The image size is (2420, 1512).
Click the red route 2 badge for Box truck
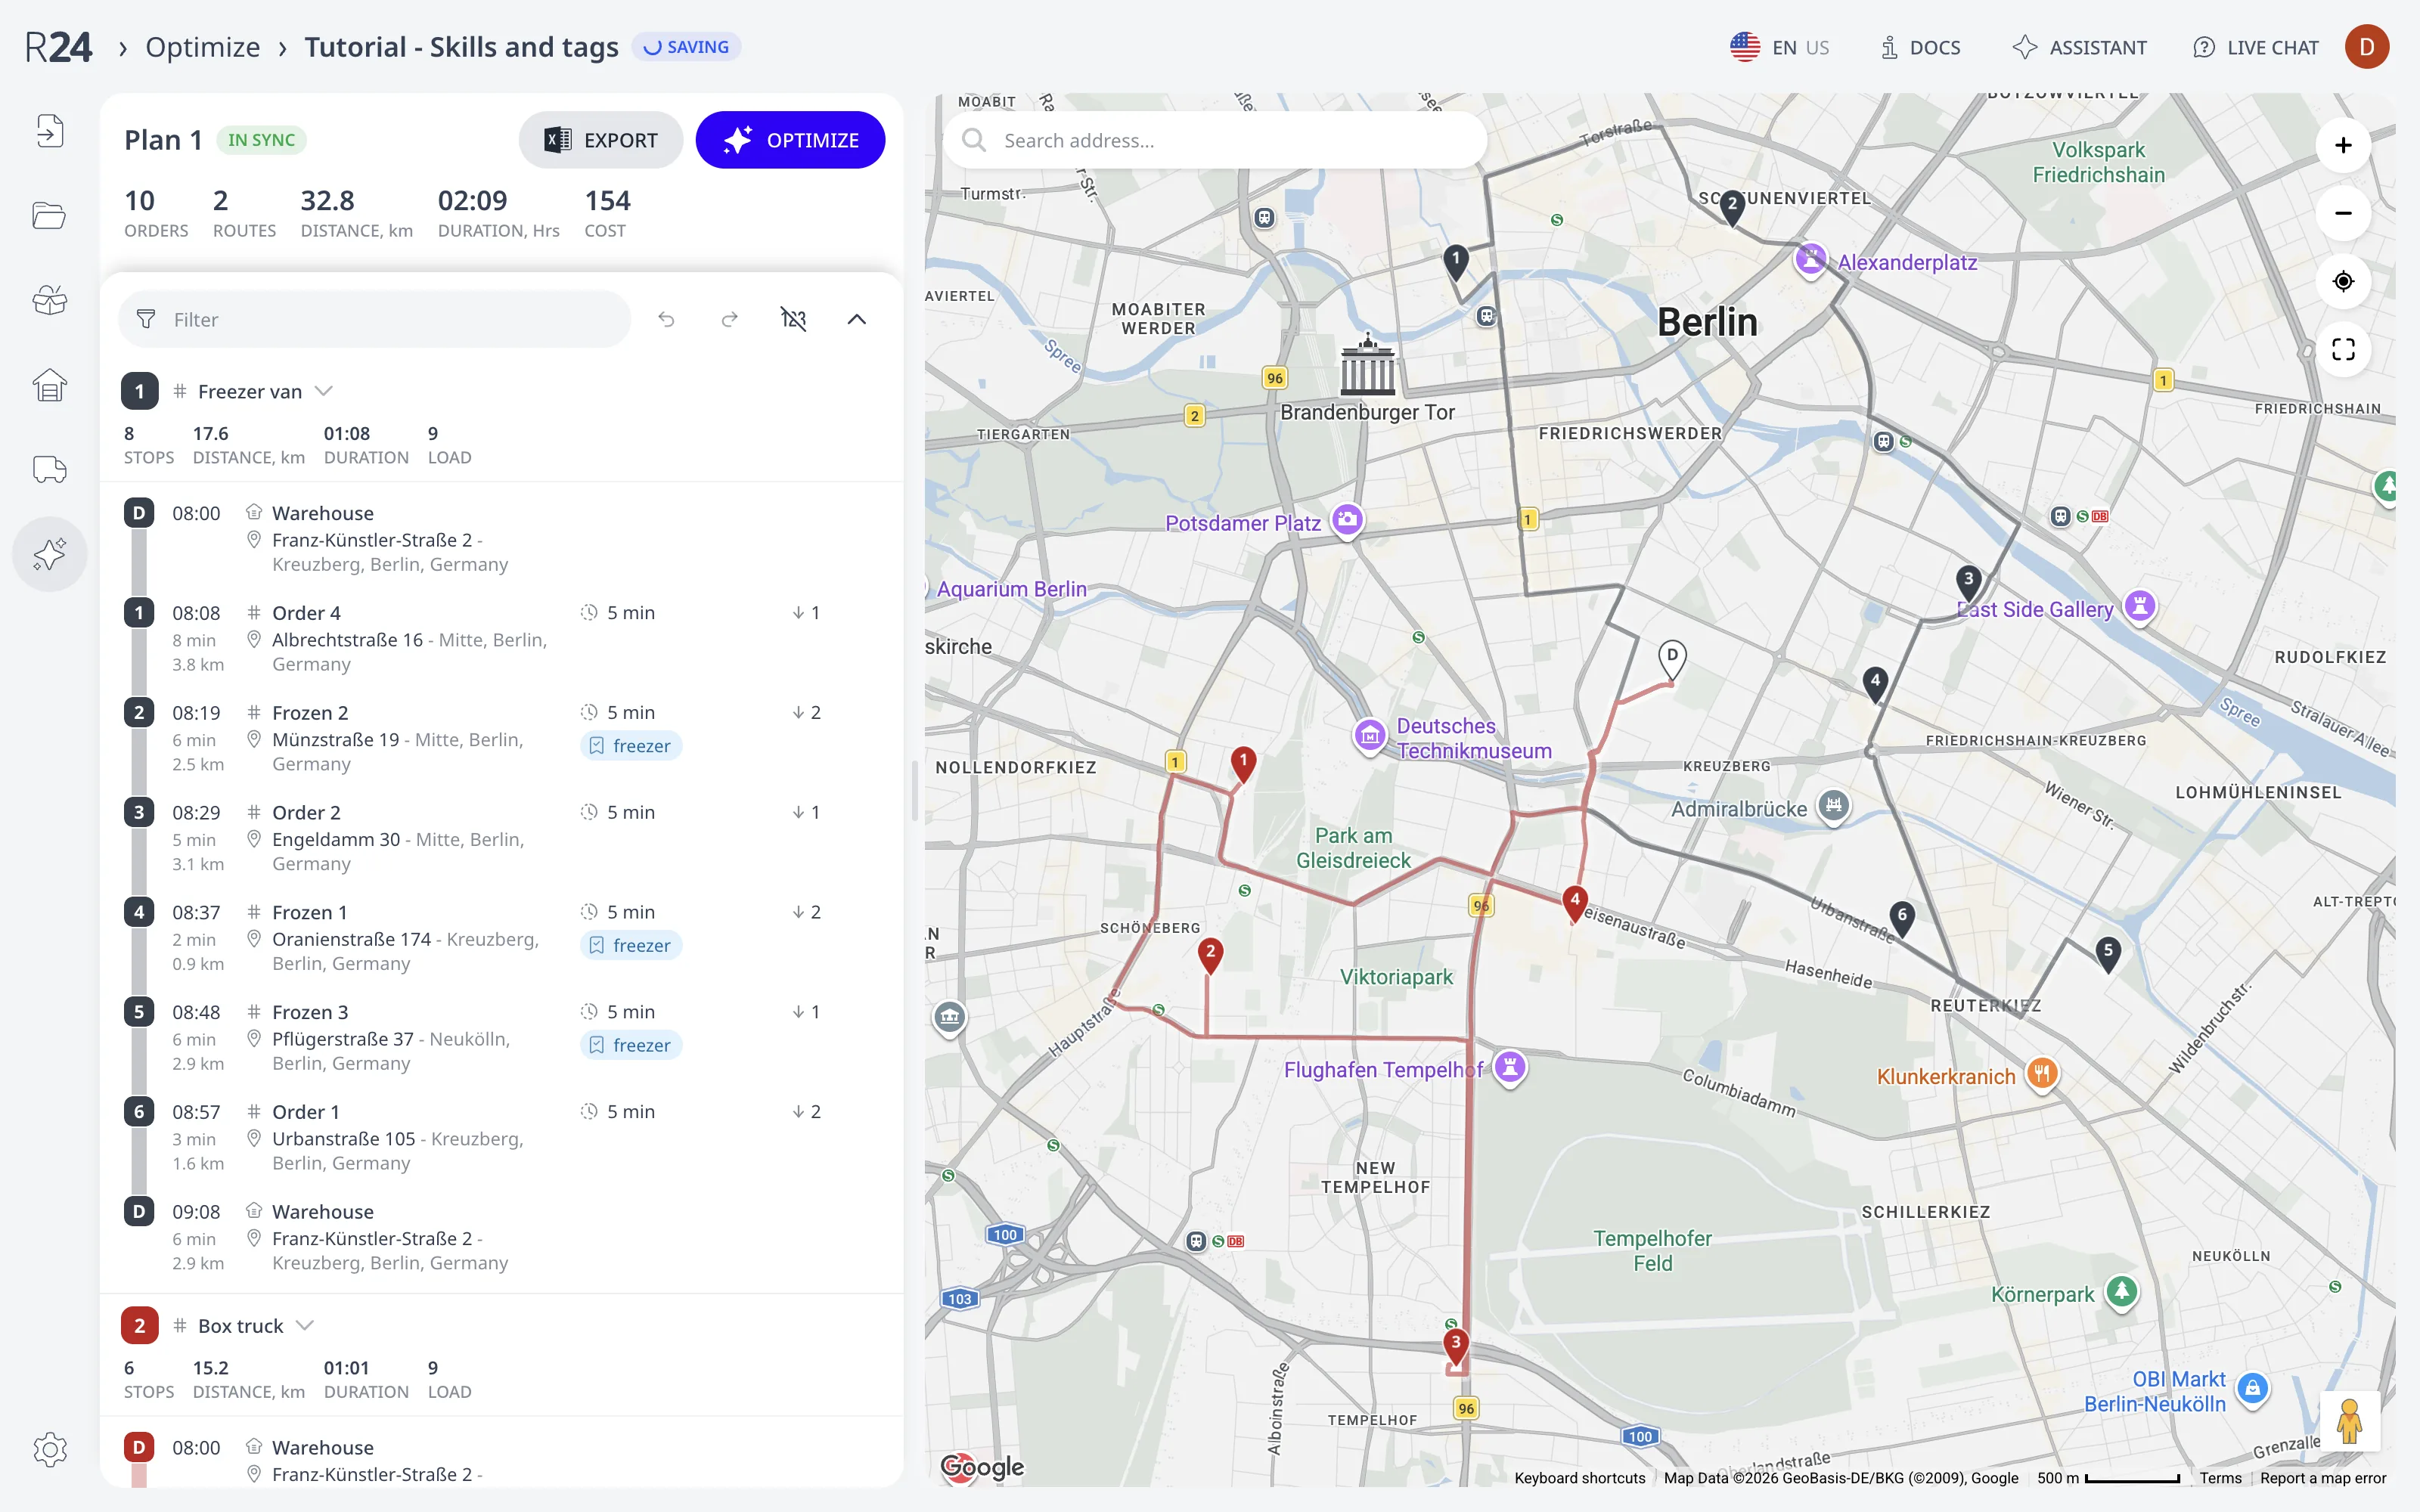point(139,1325)
